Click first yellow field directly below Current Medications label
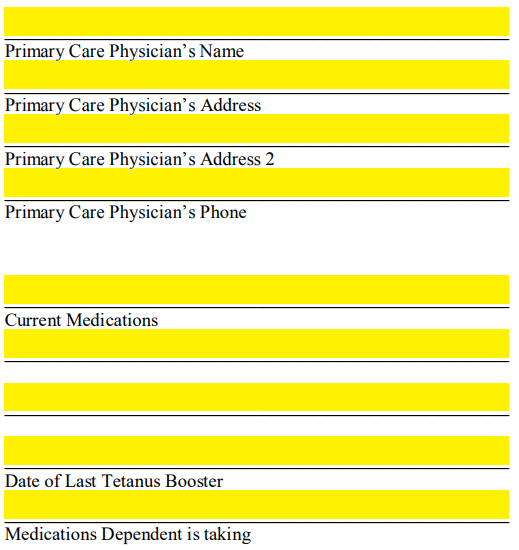This screenshot has width=519, height=550. (256, 343)
